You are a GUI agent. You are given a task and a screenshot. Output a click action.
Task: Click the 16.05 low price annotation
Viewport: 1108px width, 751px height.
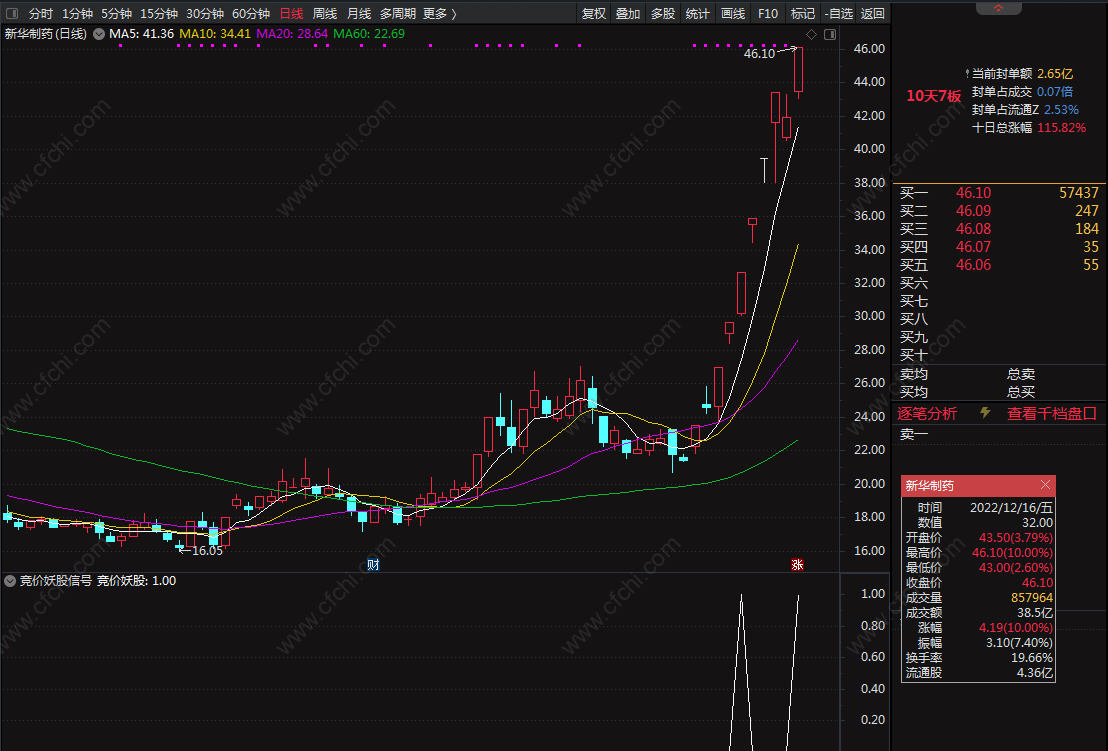[x=207, y=551]
